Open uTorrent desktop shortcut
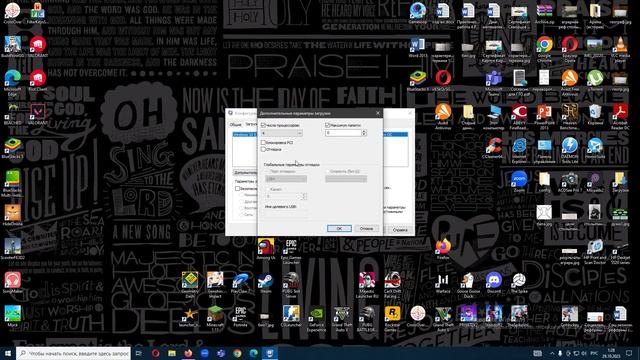640x360 pixels. point(595,79)
